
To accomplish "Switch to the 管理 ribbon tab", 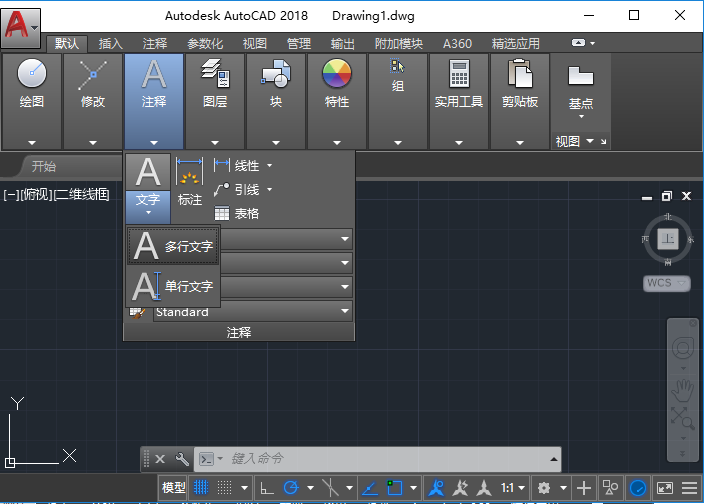I will point(299,44).
